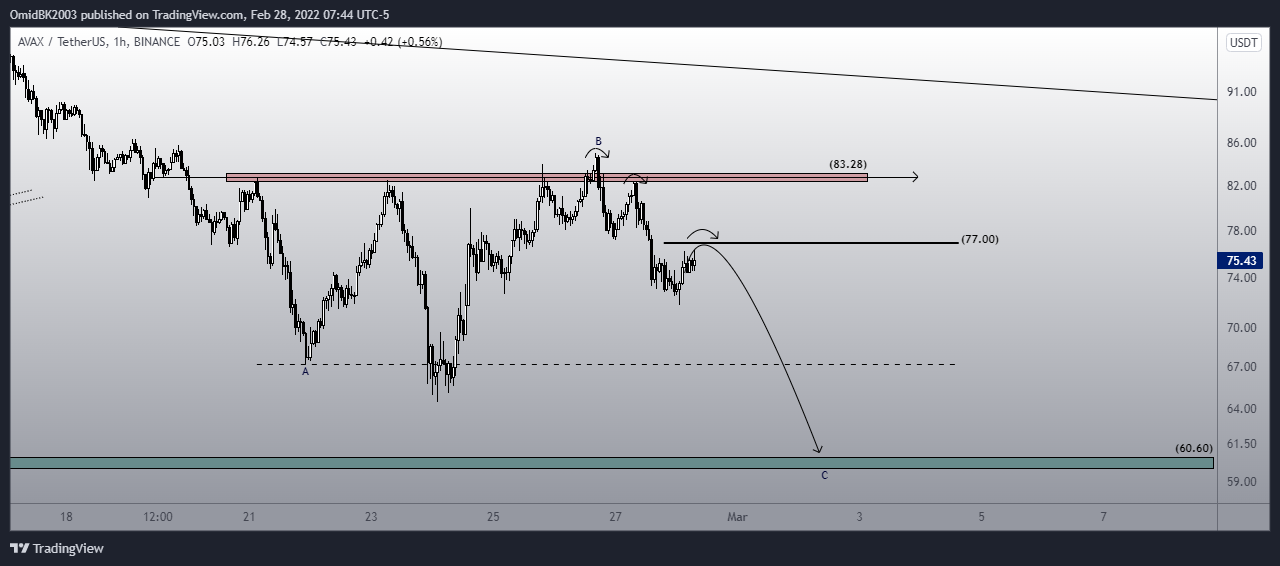1280x566 pixels.
Task: Click the time axis label 23
Action: click(371, 517)
